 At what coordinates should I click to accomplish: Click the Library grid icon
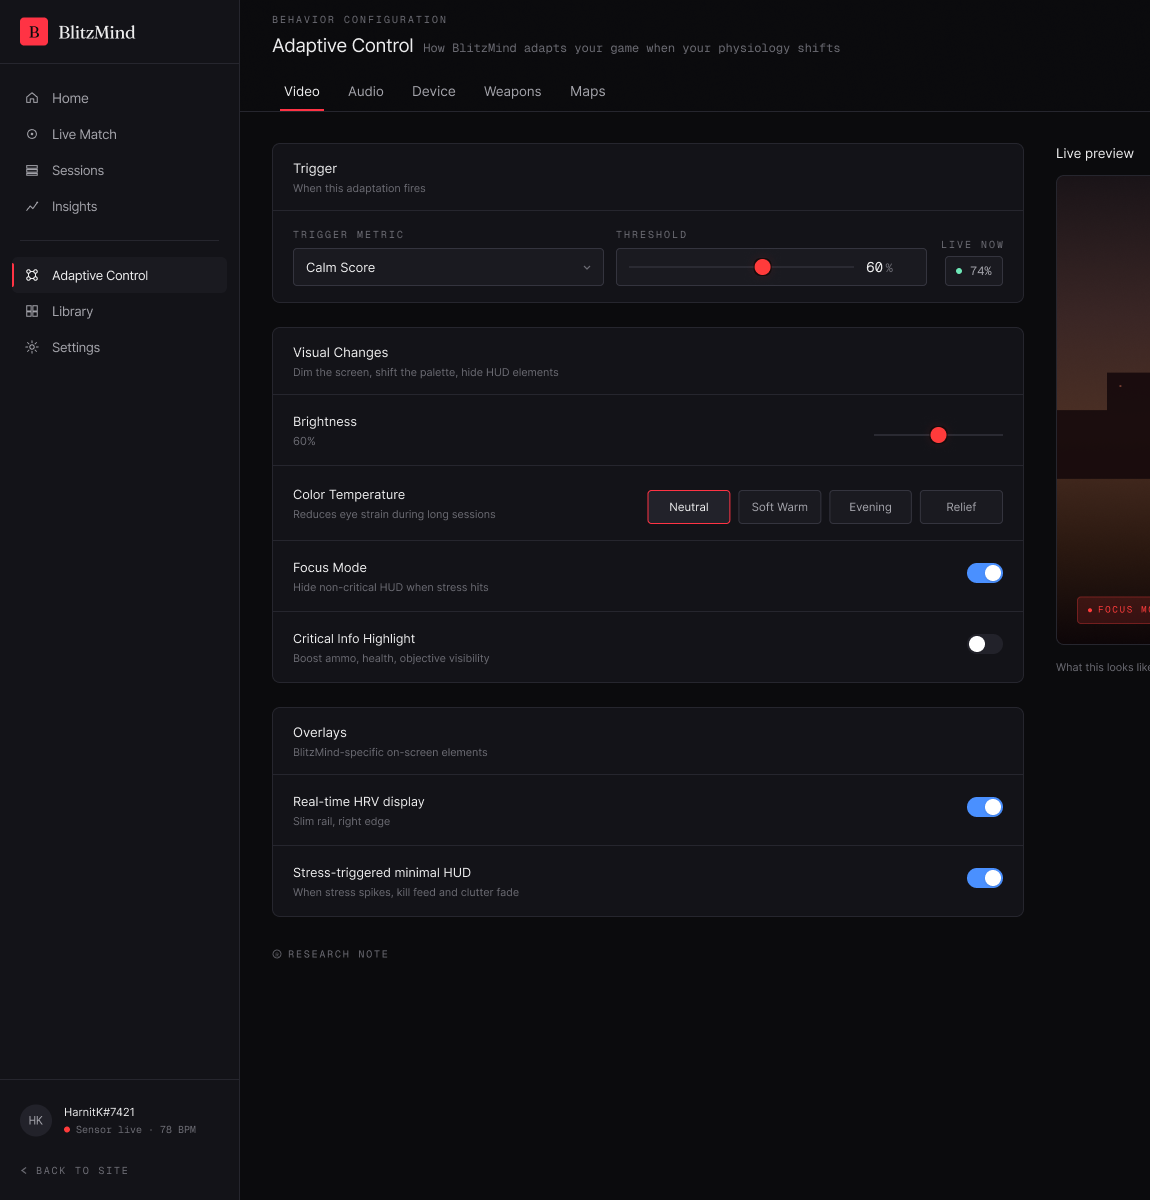tap(32, 311)
